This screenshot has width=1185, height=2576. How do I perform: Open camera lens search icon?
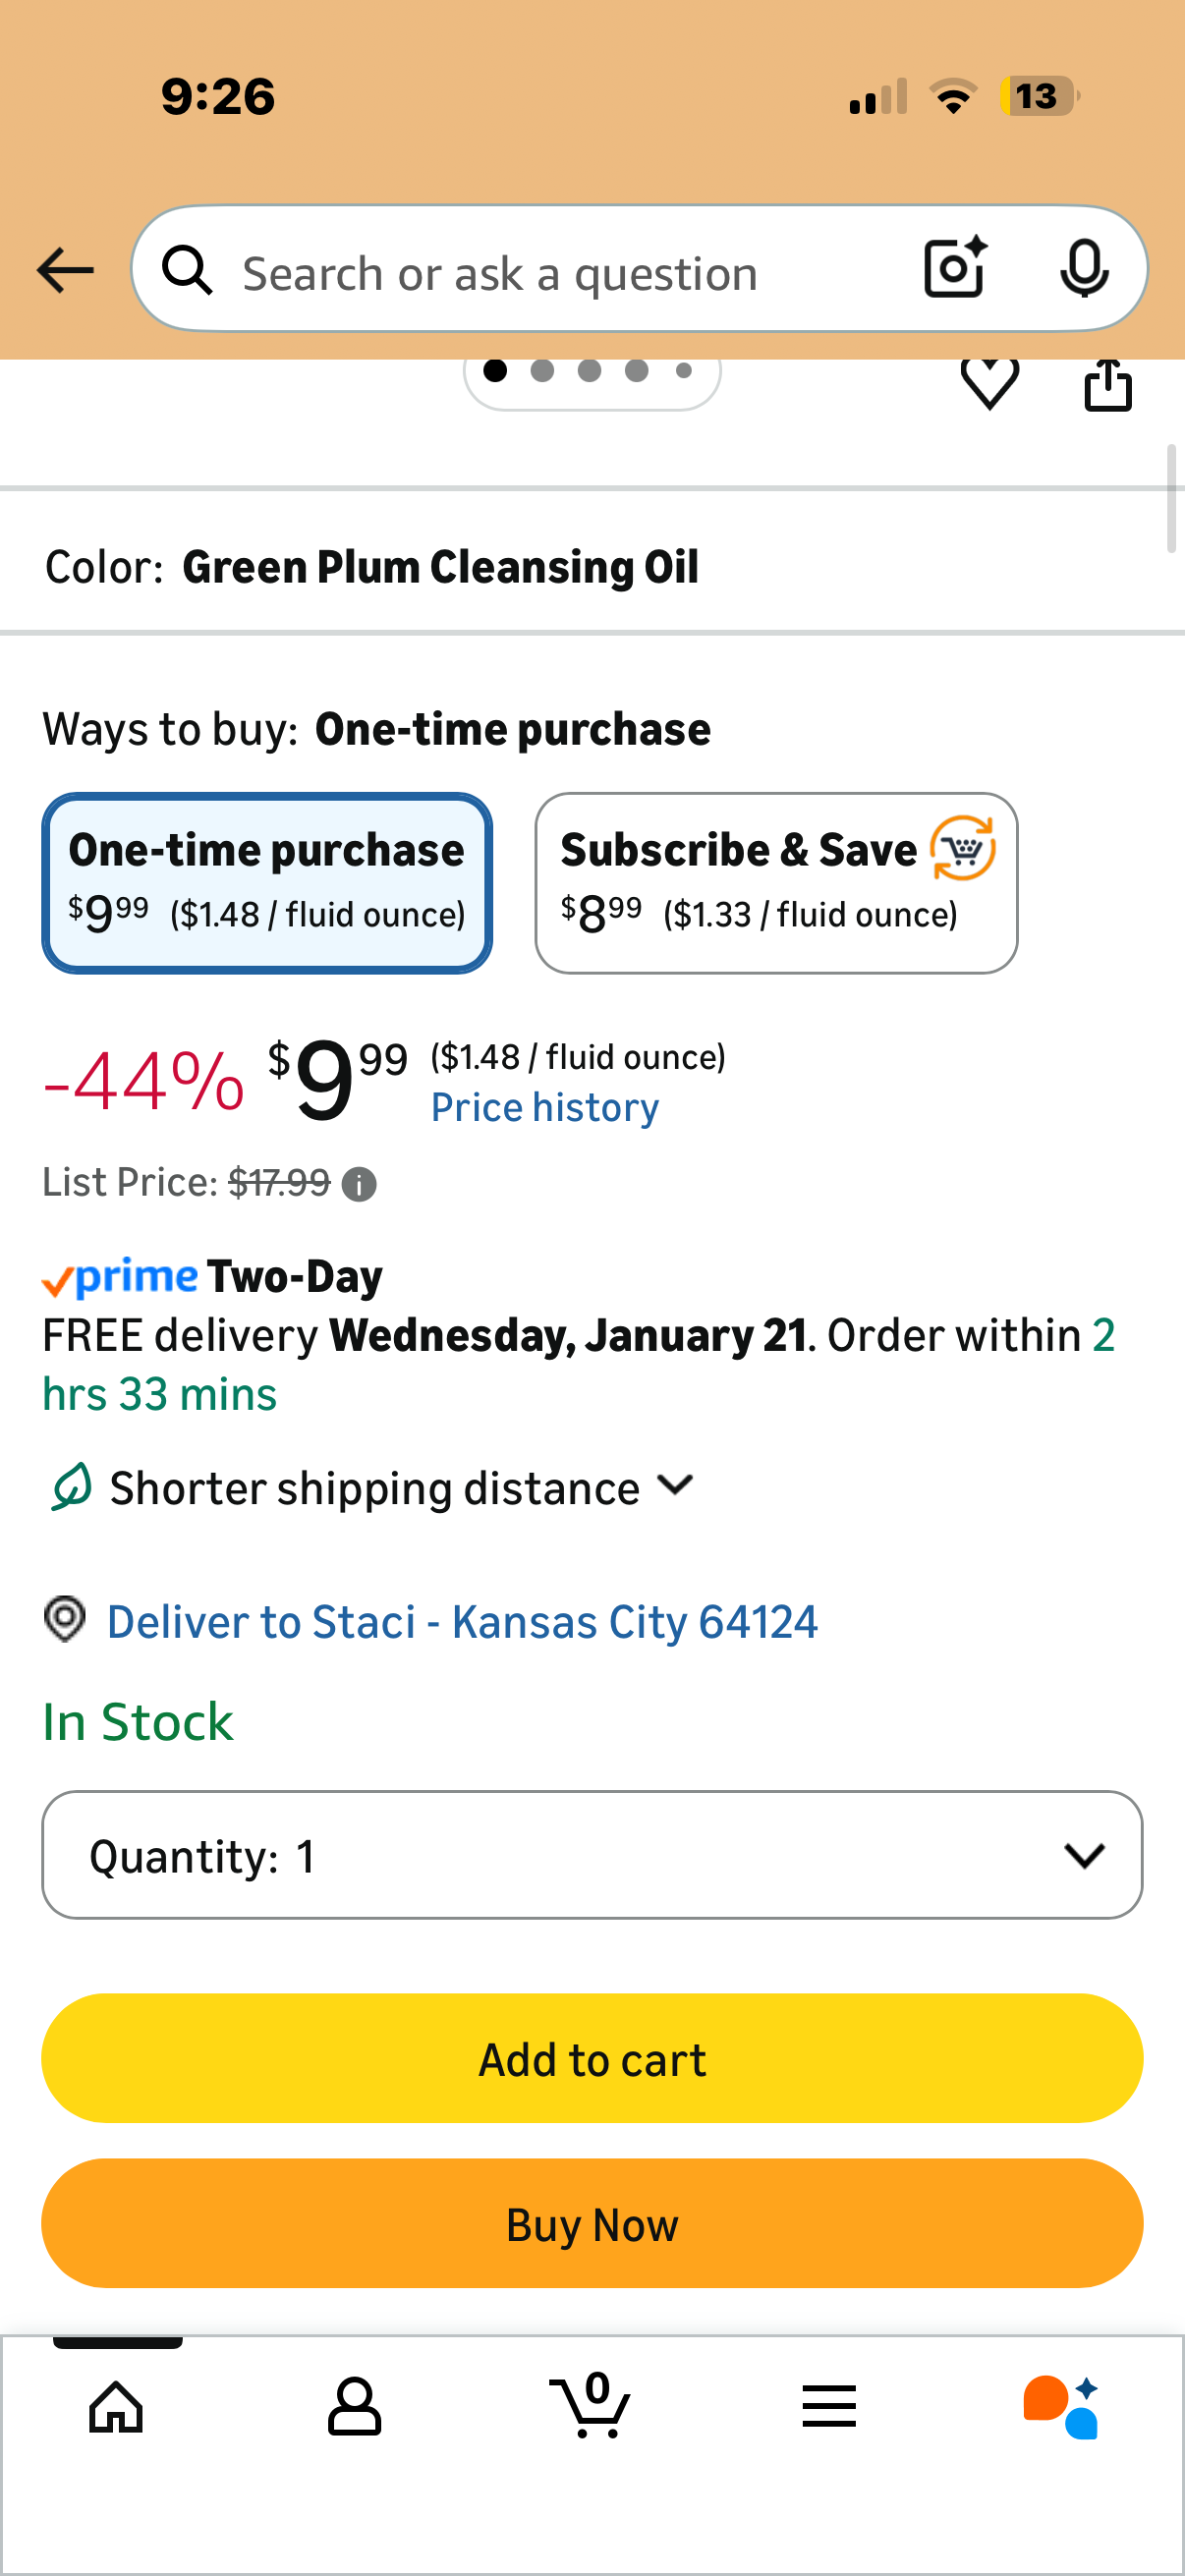(x=954, y=269)
